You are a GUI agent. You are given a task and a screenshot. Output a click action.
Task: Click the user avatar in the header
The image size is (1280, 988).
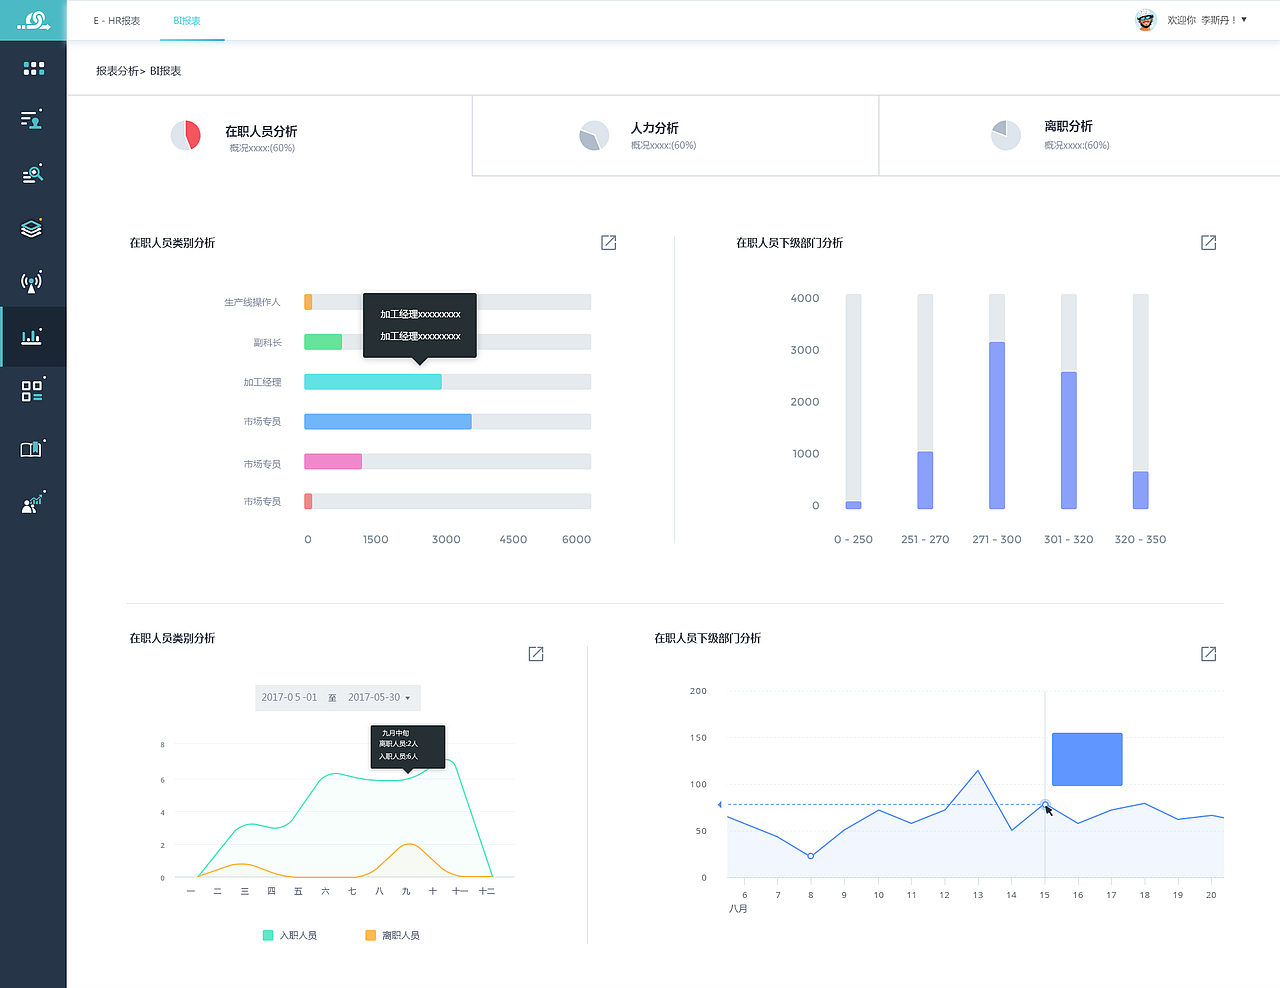(1146, 20)
